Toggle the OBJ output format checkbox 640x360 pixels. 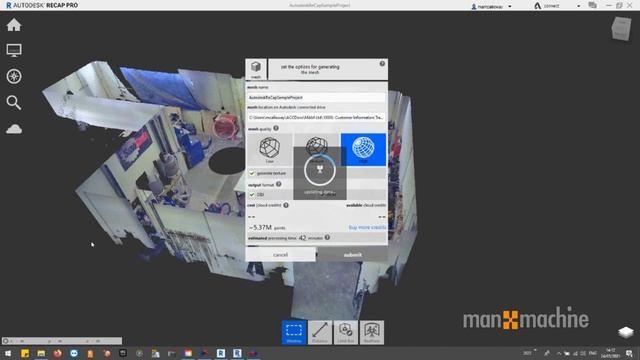tap(252, 194)
